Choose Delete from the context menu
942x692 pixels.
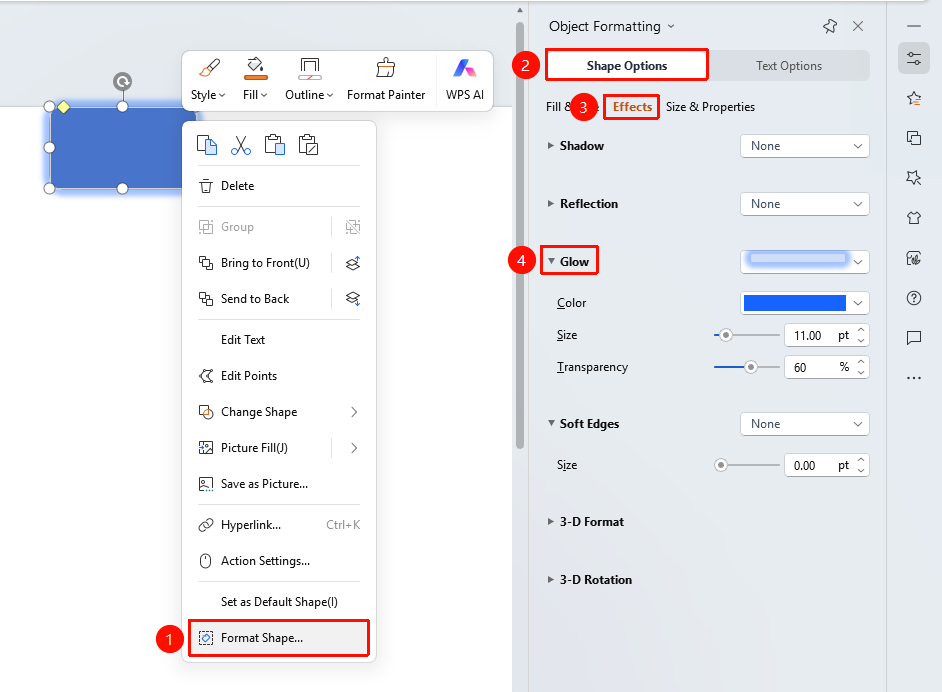pyautogui.click(x=279, y=186)
